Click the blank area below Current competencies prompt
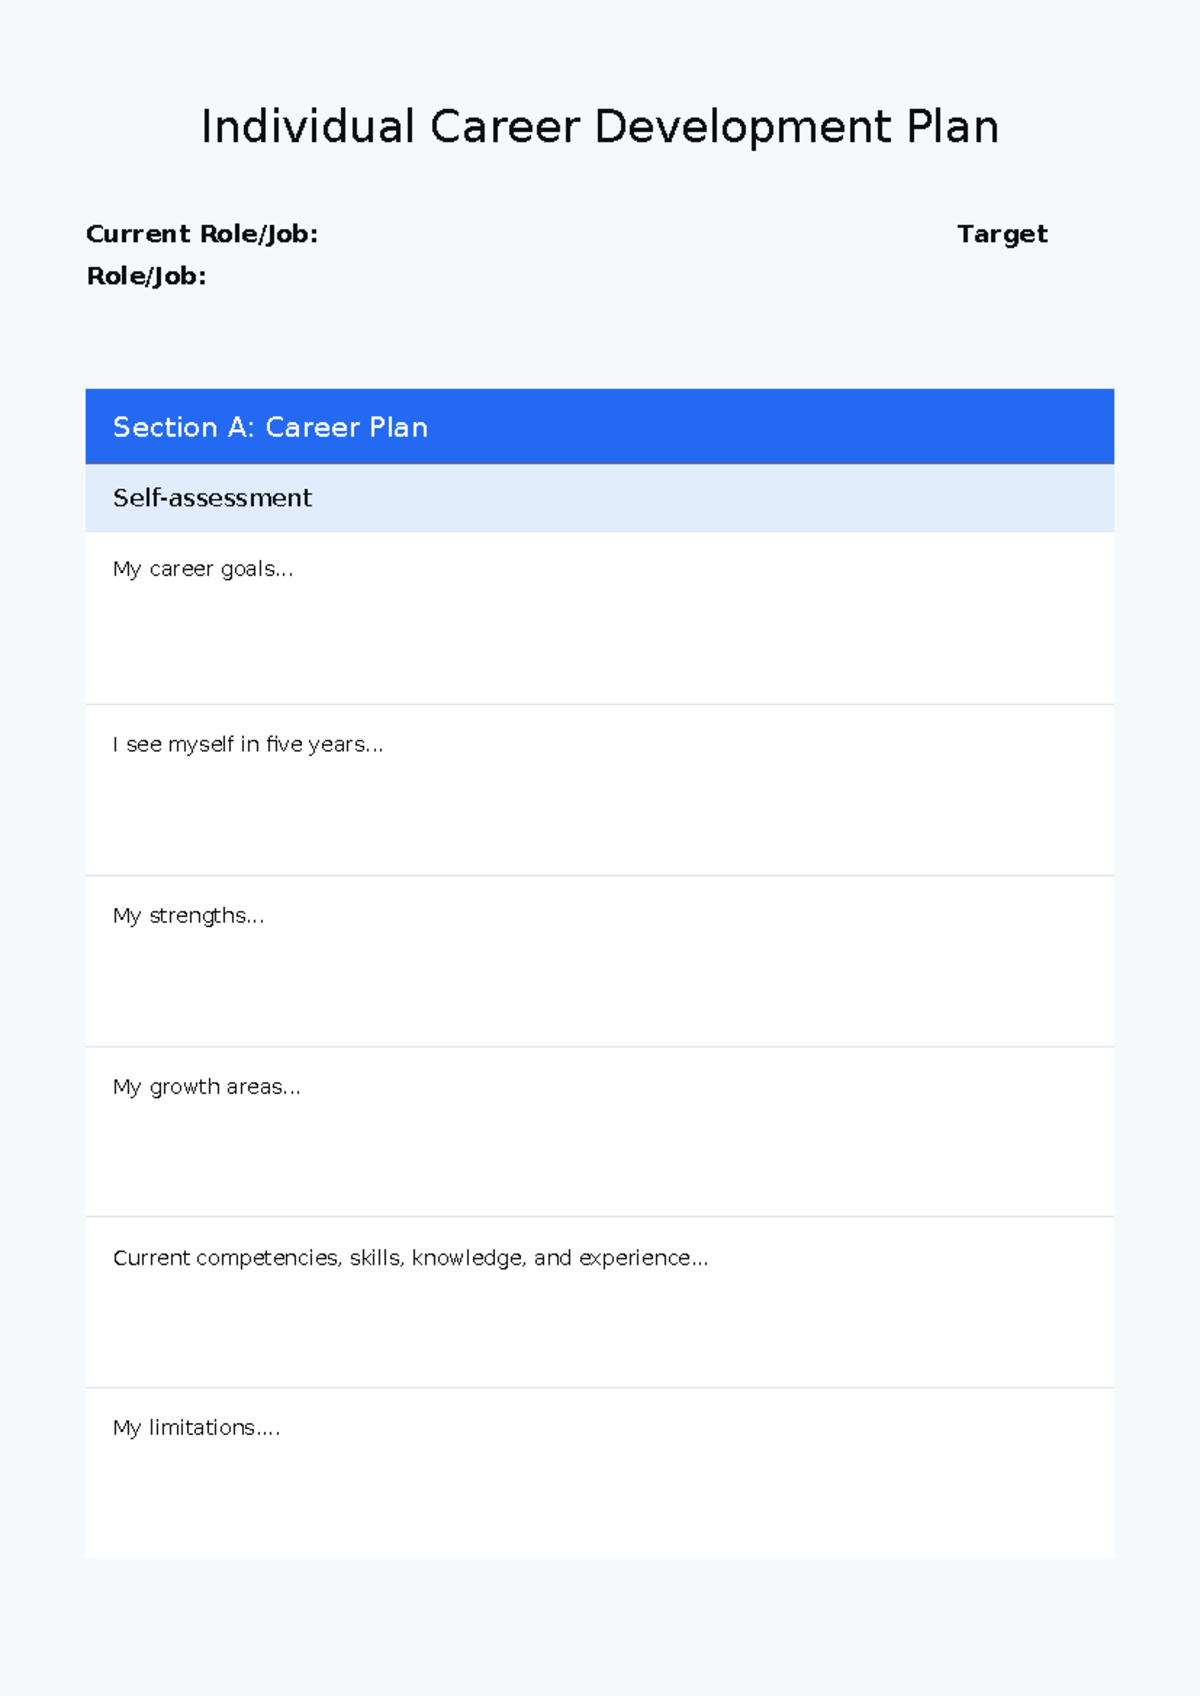 pos(600,1329)
